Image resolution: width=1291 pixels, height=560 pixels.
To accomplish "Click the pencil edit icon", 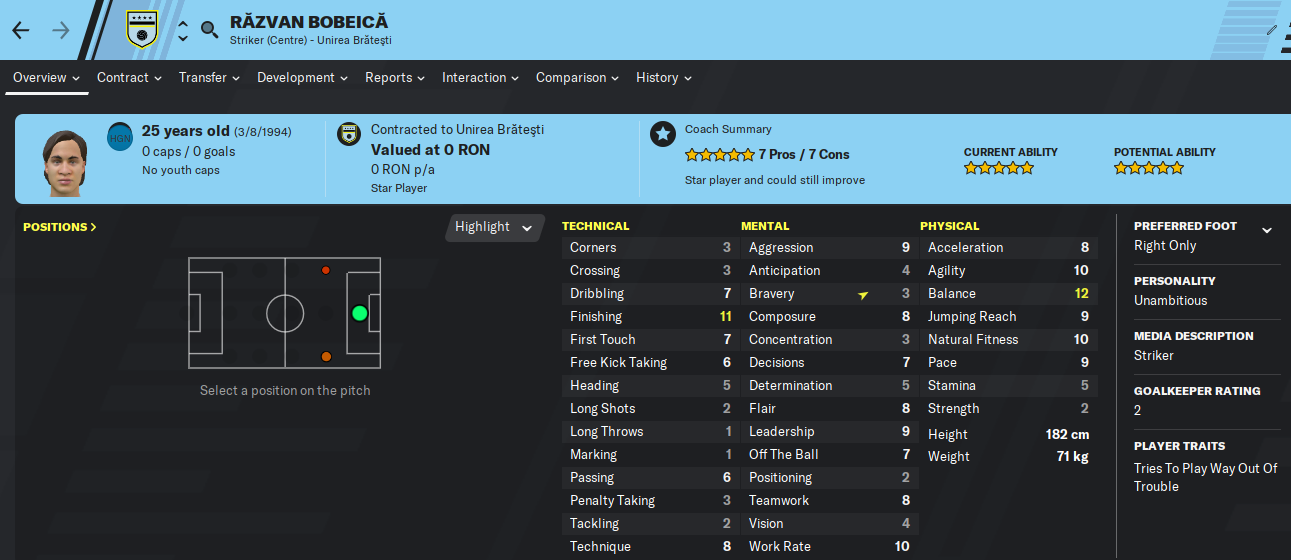I will (1271, 30).
